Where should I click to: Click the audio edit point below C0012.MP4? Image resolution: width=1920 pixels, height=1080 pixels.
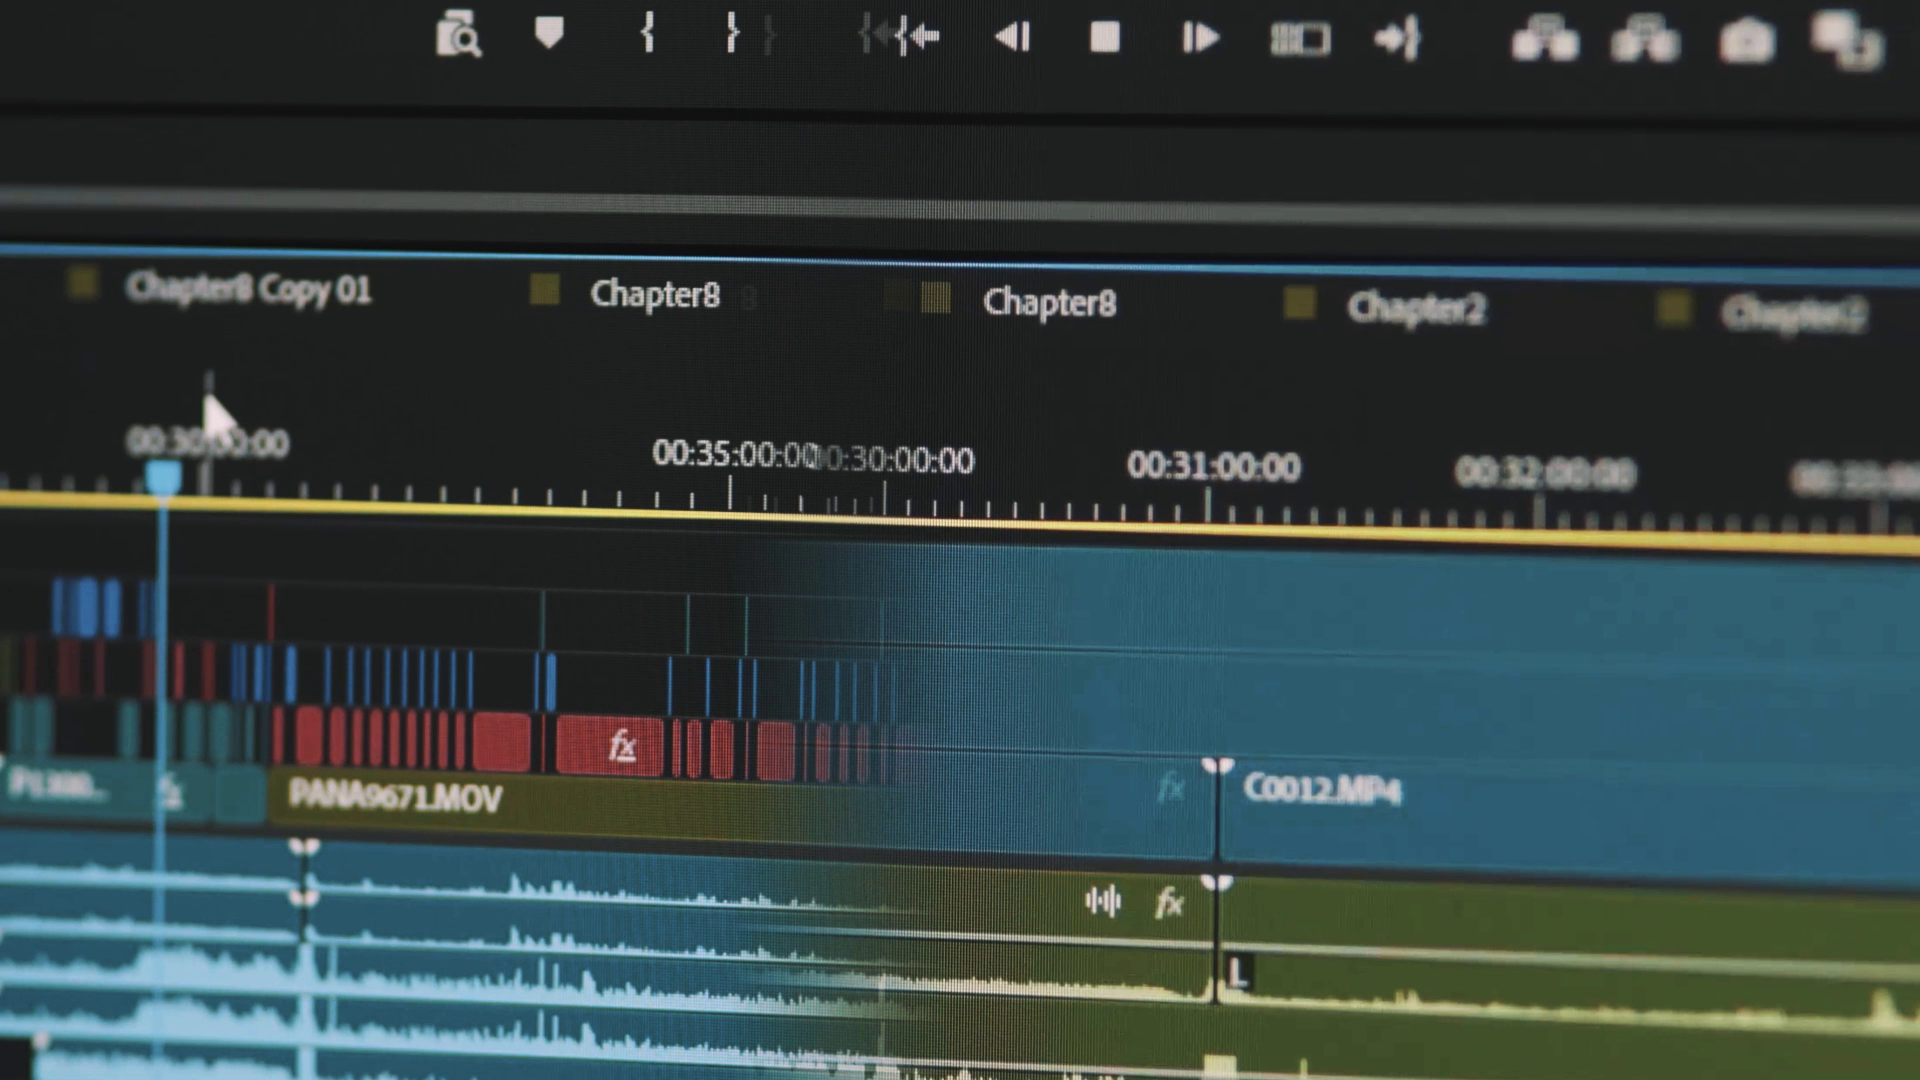click(x=1216, y=940)
